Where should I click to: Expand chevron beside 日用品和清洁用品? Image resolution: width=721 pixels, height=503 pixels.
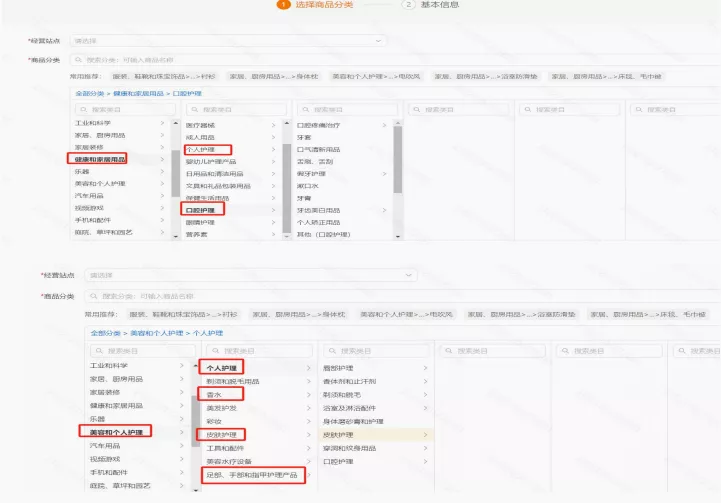(273, 174)
